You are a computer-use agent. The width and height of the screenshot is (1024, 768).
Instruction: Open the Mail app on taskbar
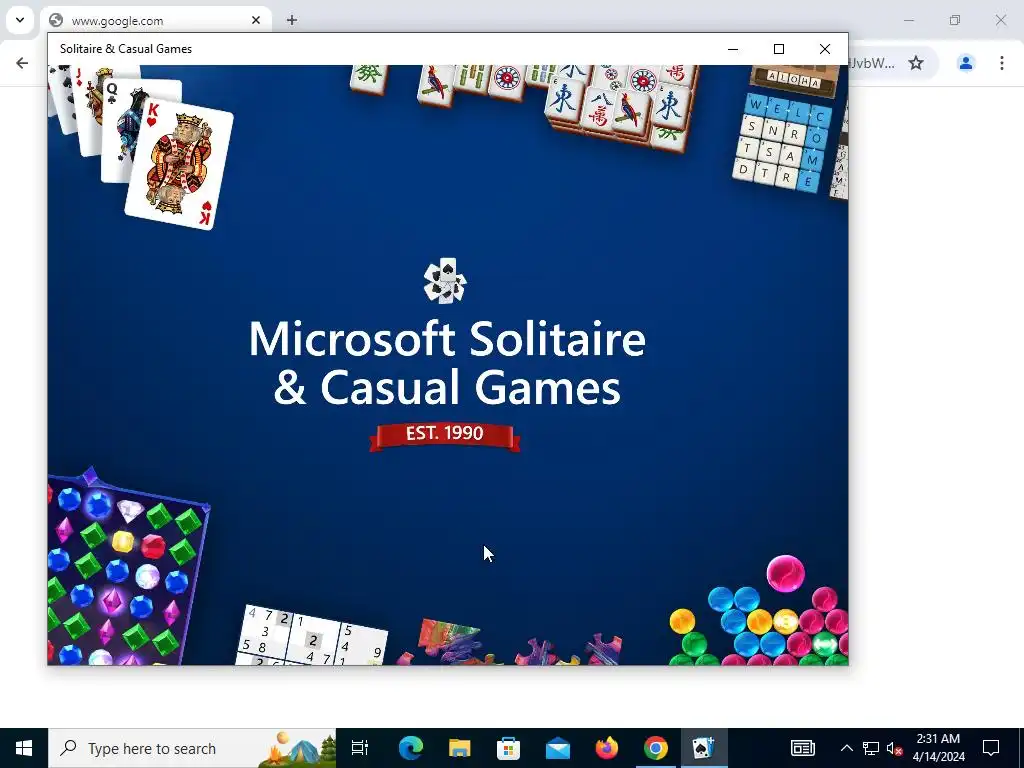click(x=558, y=748)
